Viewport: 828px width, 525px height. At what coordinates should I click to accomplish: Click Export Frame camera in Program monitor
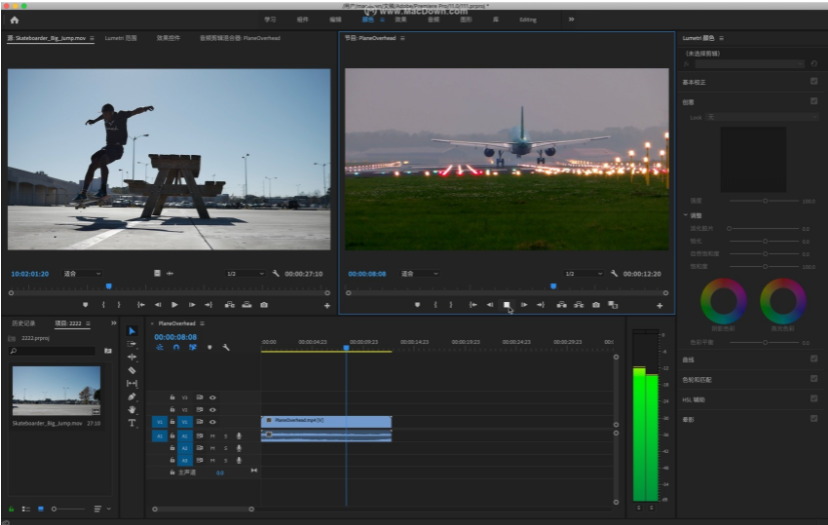point(596,305)
